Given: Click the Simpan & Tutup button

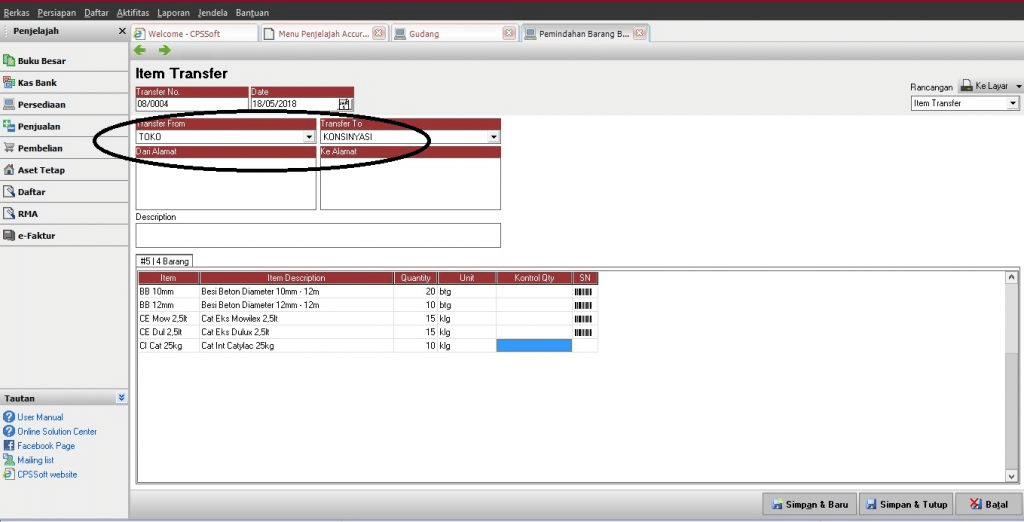Looking at the screenshot, I should [x=906, y=504].
